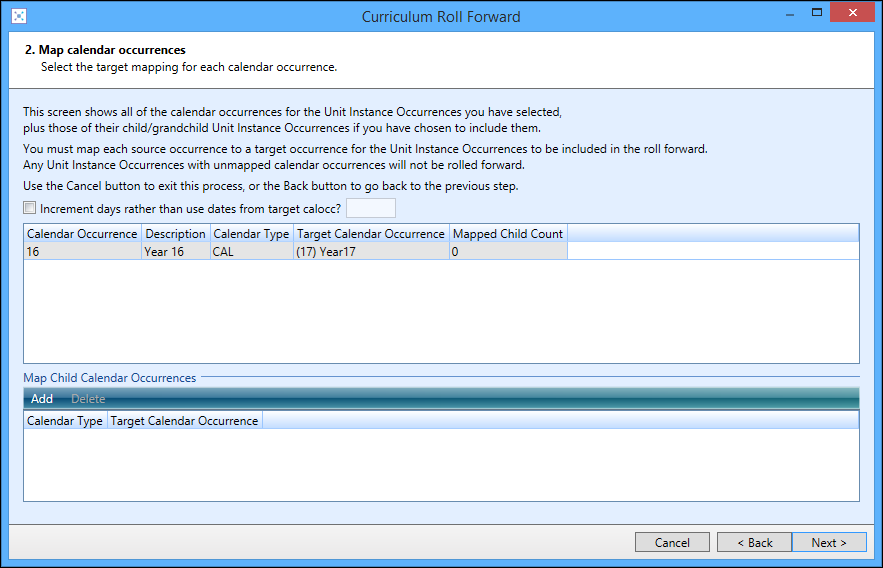Maximize the Curriculum Roll Forward window

click(x=817, y=12)
